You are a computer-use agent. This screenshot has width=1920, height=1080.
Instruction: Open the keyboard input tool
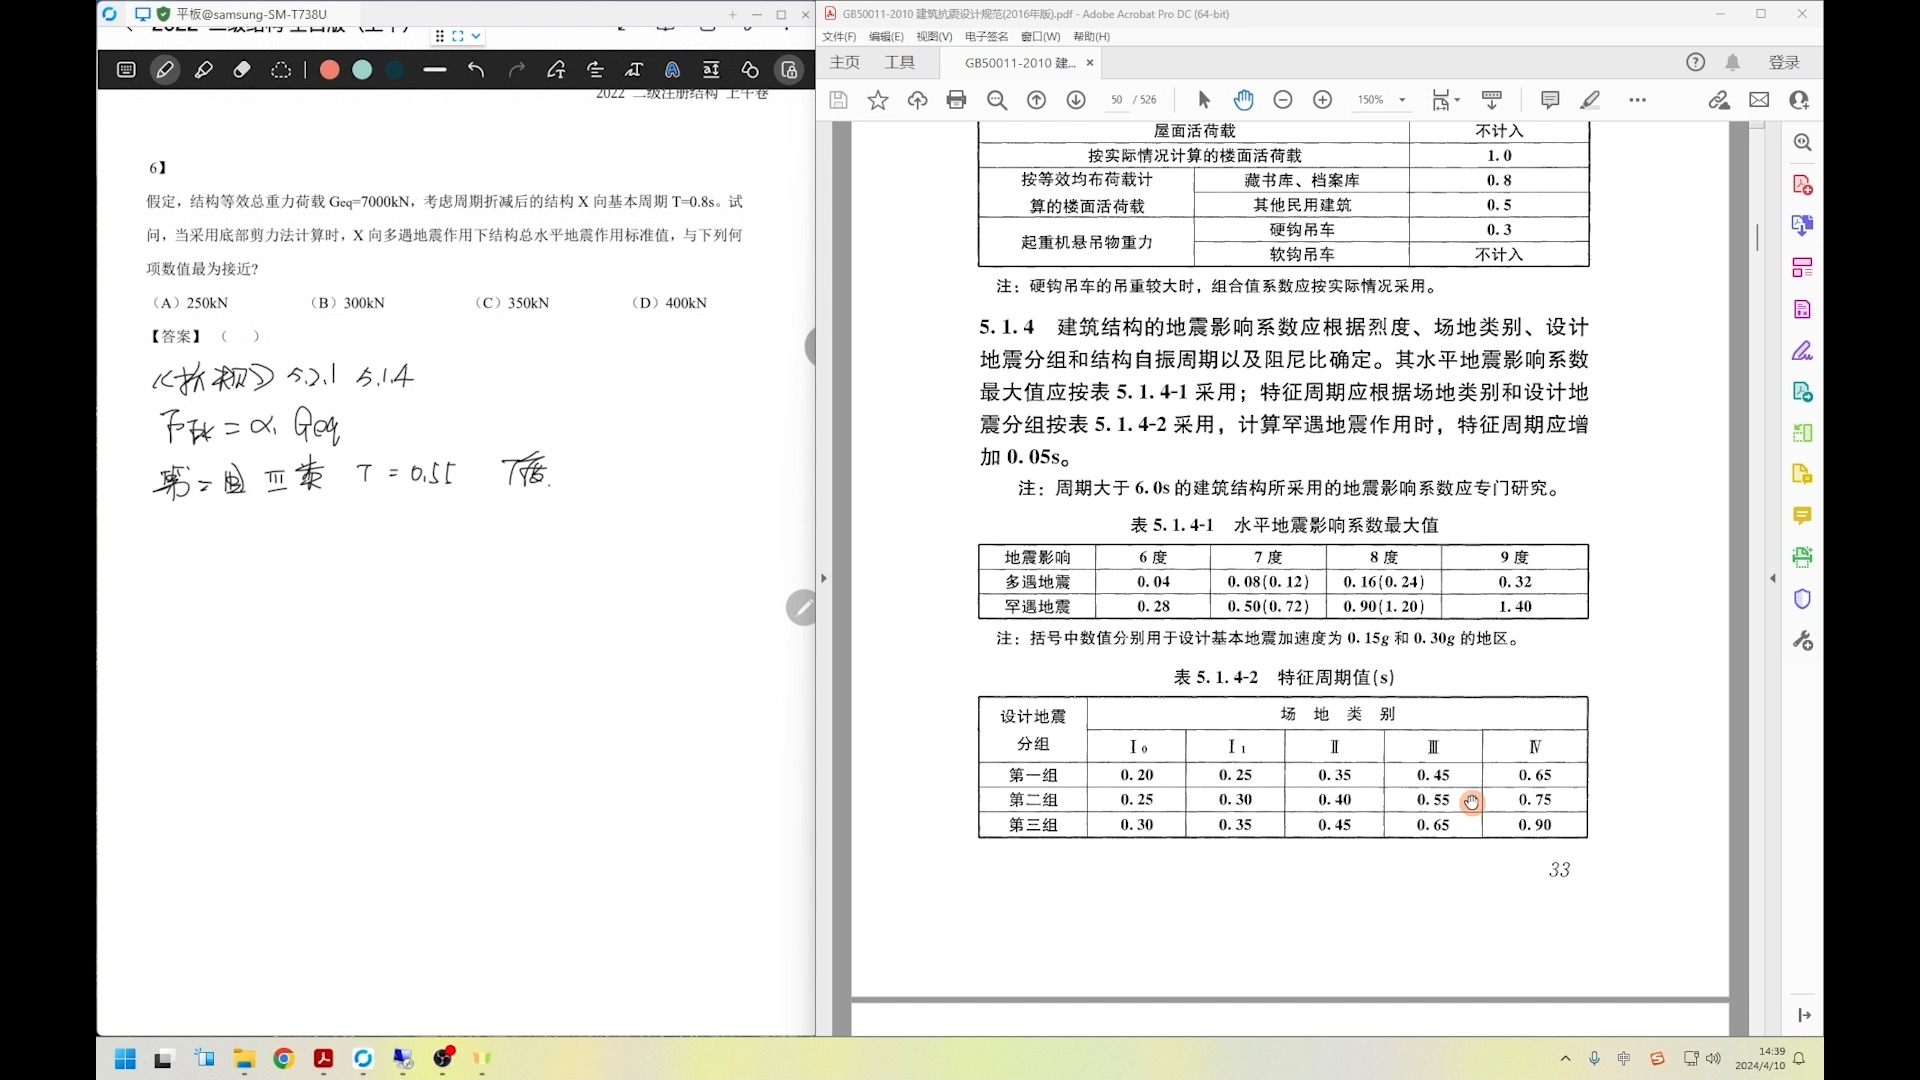pos(126,70)
